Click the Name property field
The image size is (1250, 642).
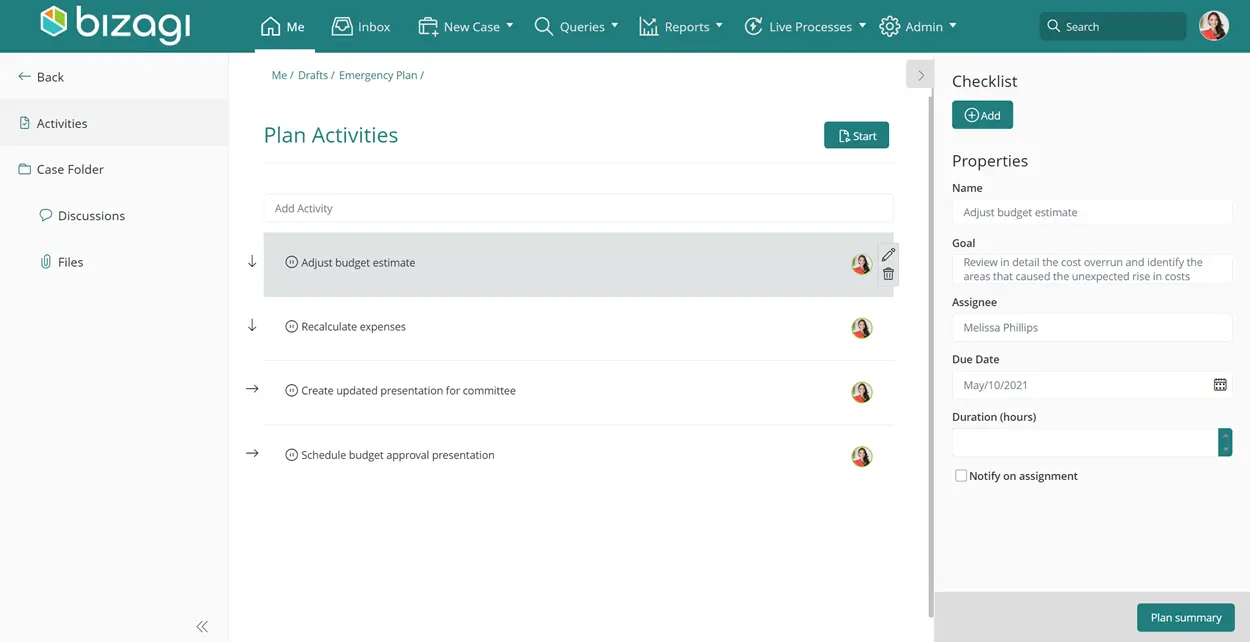click(1092, 212)
